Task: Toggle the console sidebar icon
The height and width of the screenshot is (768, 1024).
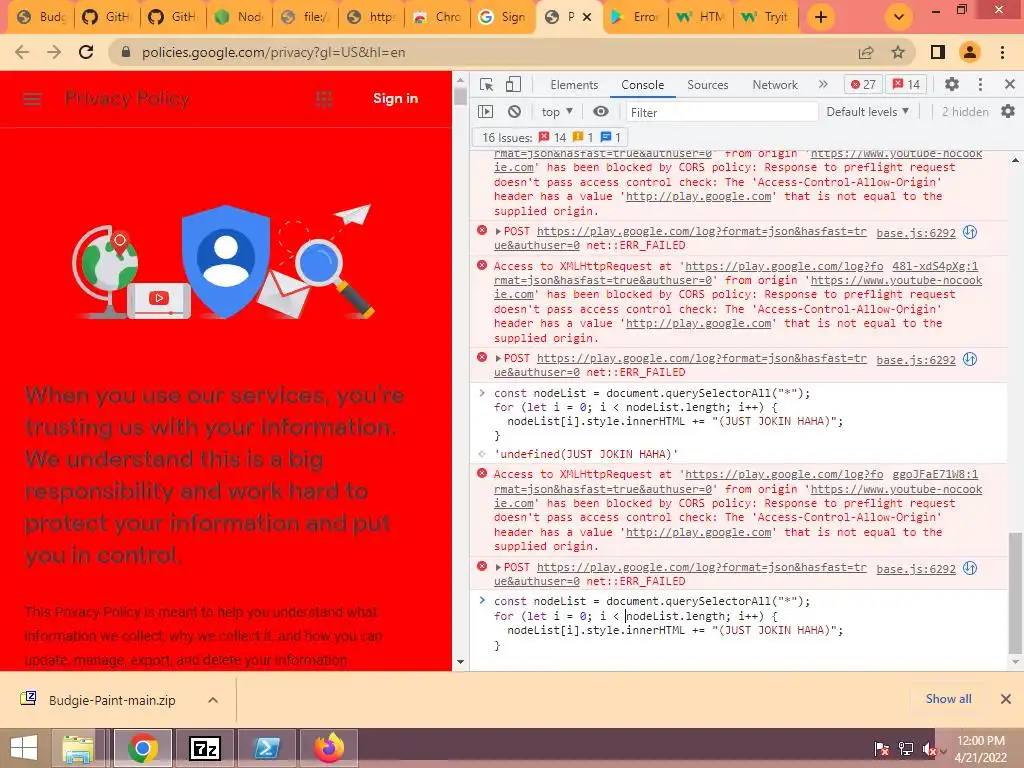Action: (486, 112)
